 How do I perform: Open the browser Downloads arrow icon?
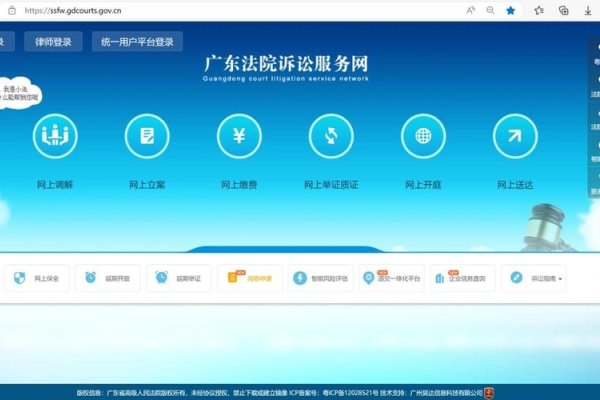[x=588, y=11]
